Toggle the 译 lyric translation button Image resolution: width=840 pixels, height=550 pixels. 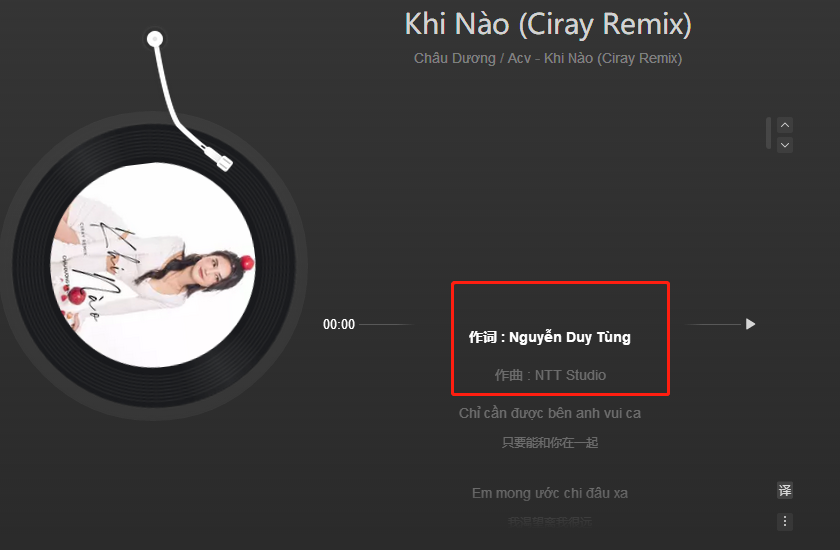785,491
